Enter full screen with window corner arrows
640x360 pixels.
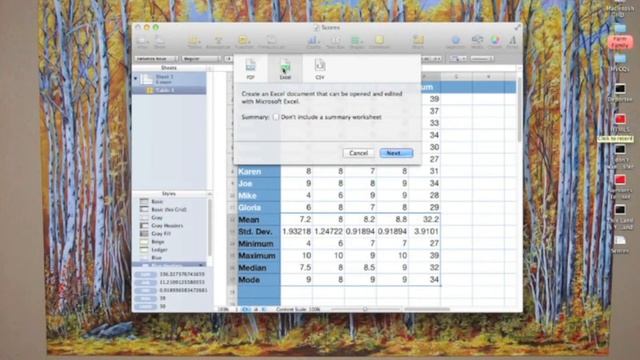(x=517, y=27)
